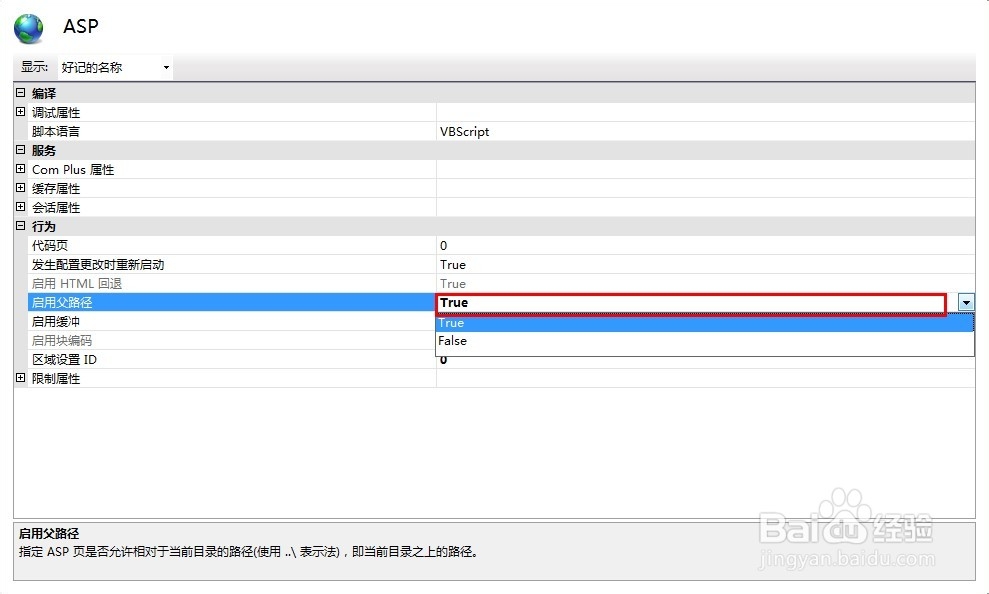Expand Com Plus 属性 node
This screenshot has width=989, height=594.
pos(20,168)
